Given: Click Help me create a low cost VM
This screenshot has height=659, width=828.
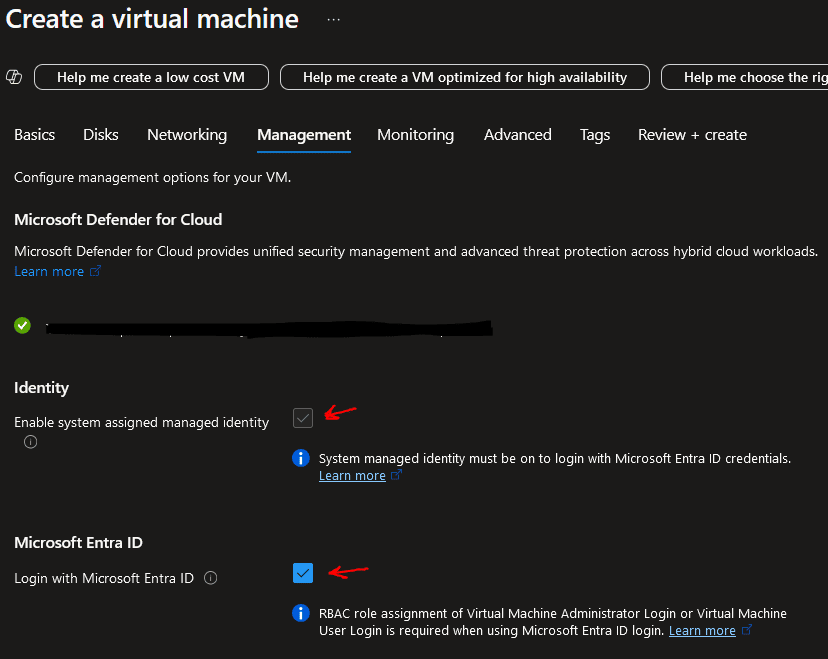Looking at the screenshot, I should [x=152, y=77].
